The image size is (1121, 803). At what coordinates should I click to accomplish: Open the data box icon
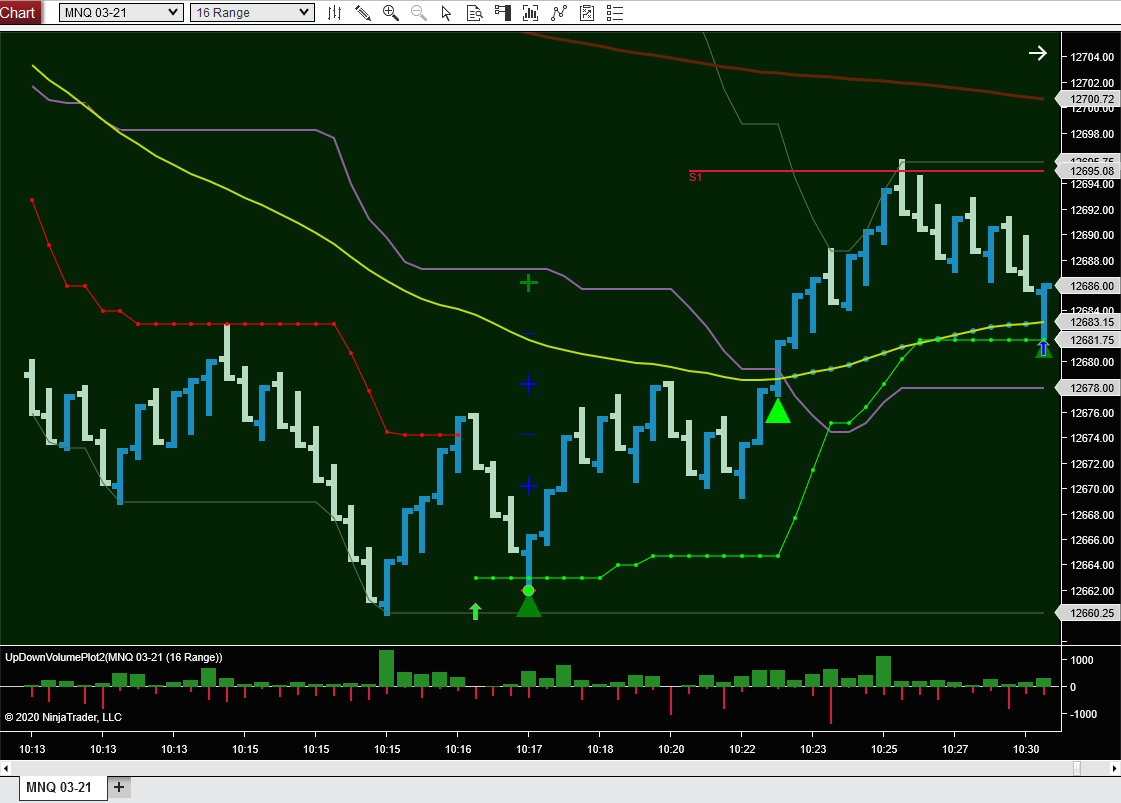475,13
